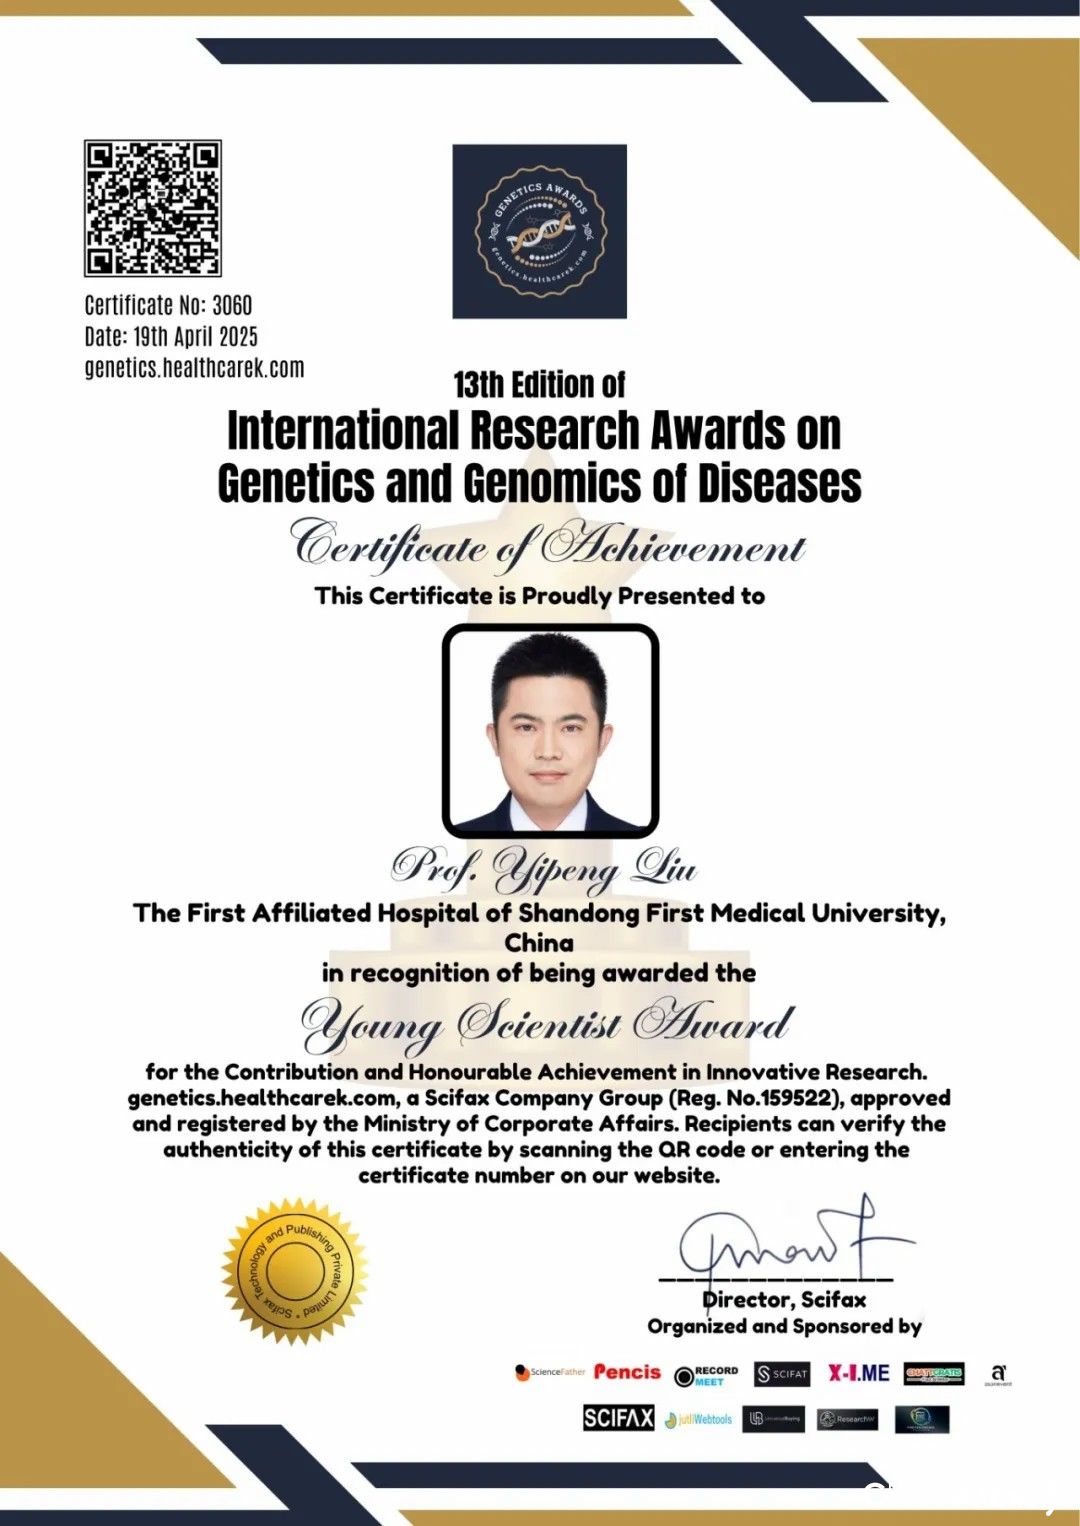This screenshot has width=1080, height=1526.
Task: Select the X-I.ME sponsor logo
Action: 858,1373
